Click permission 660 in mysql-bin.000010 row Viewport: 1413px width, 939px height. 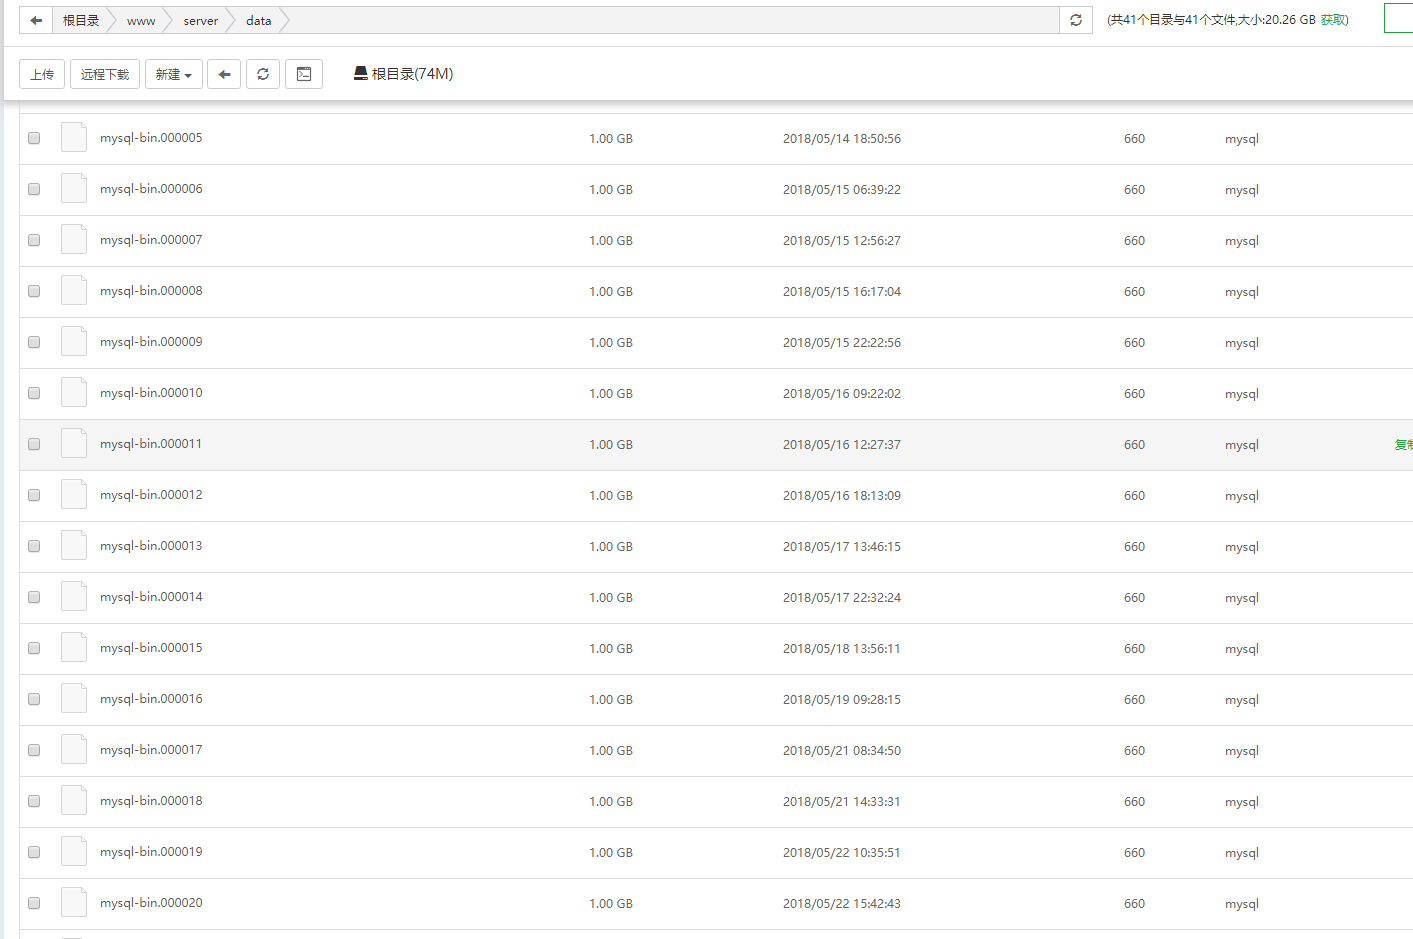click(x=1134, y=394)
